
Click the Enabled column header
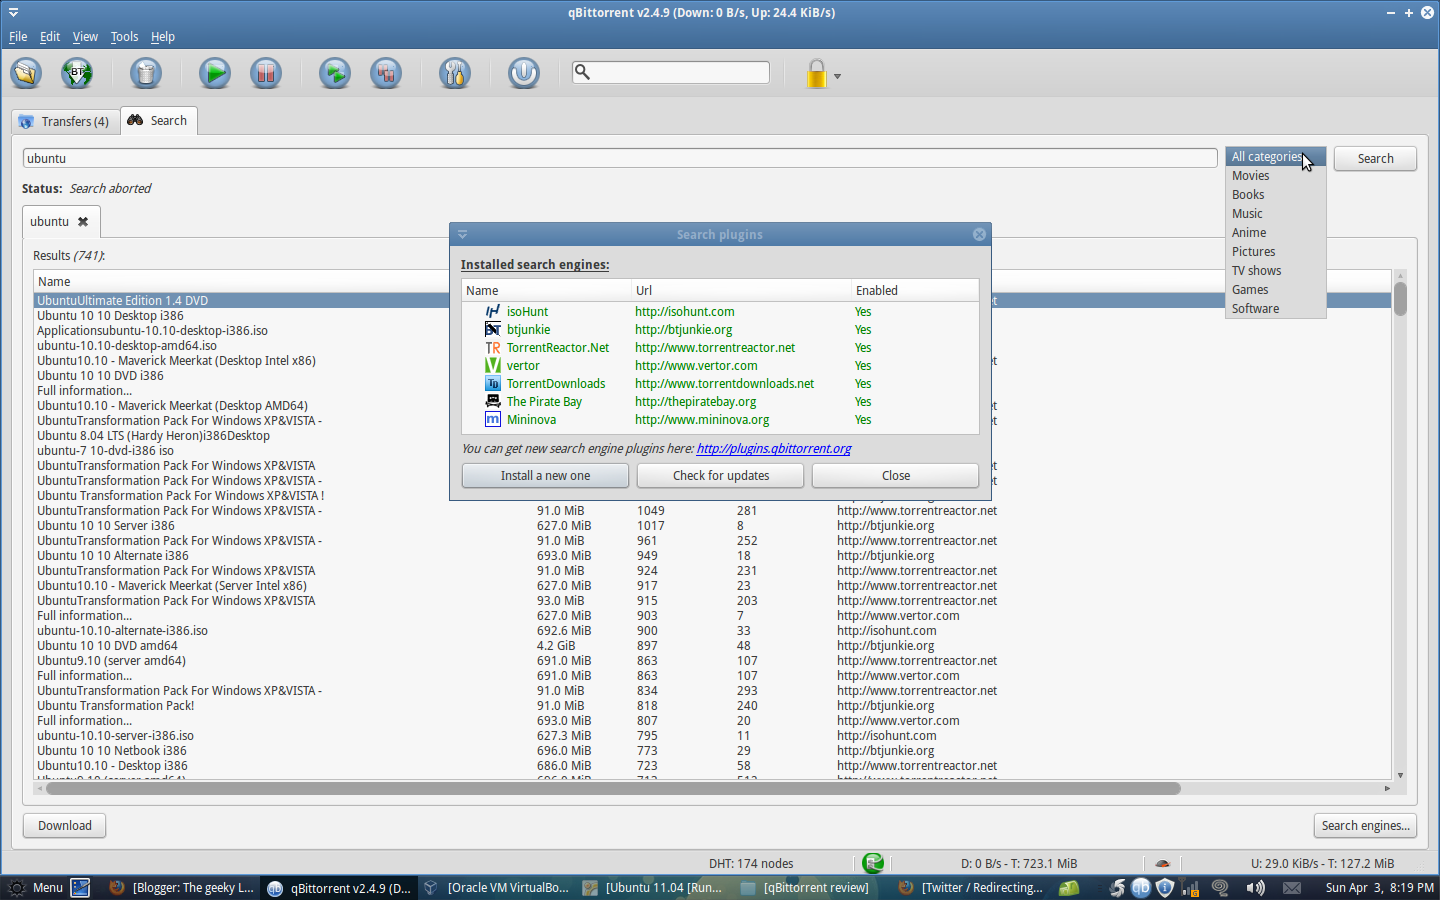coord(914,290)
